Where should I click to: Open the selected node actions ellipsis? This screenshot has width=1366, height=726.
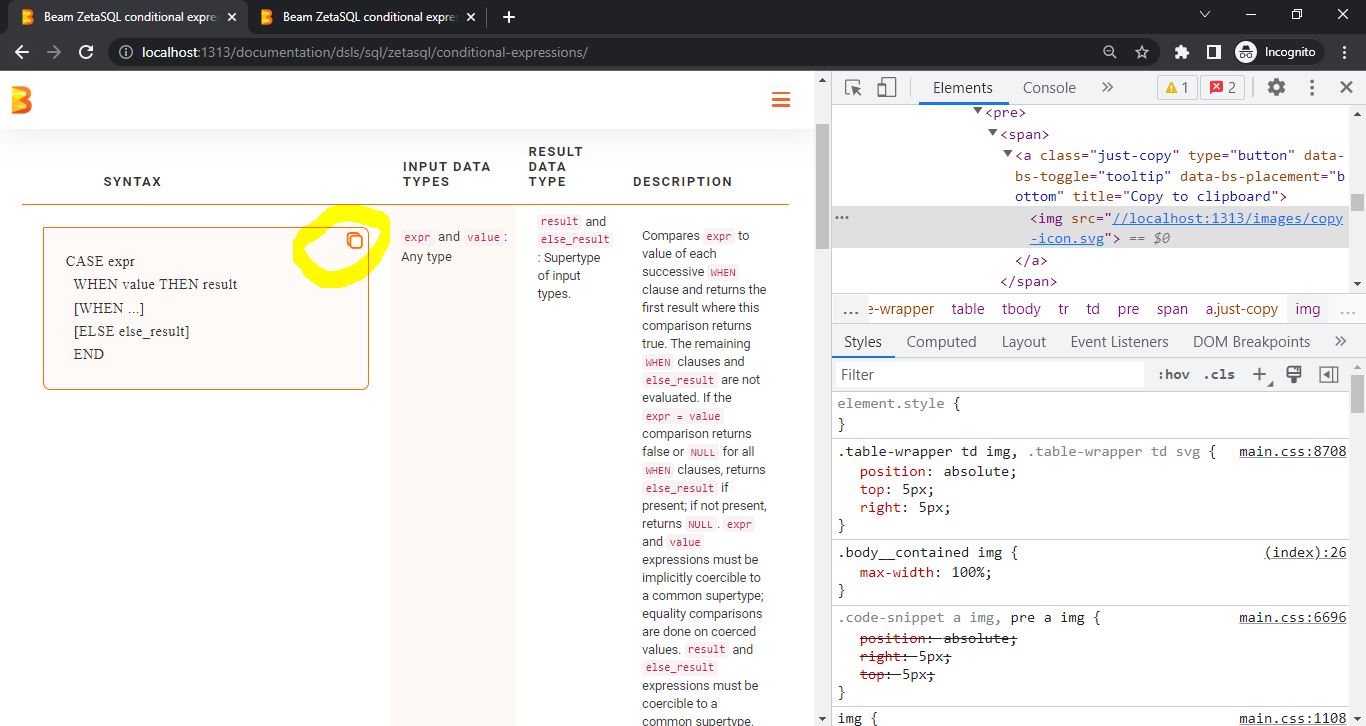click(x=842, y=217)
